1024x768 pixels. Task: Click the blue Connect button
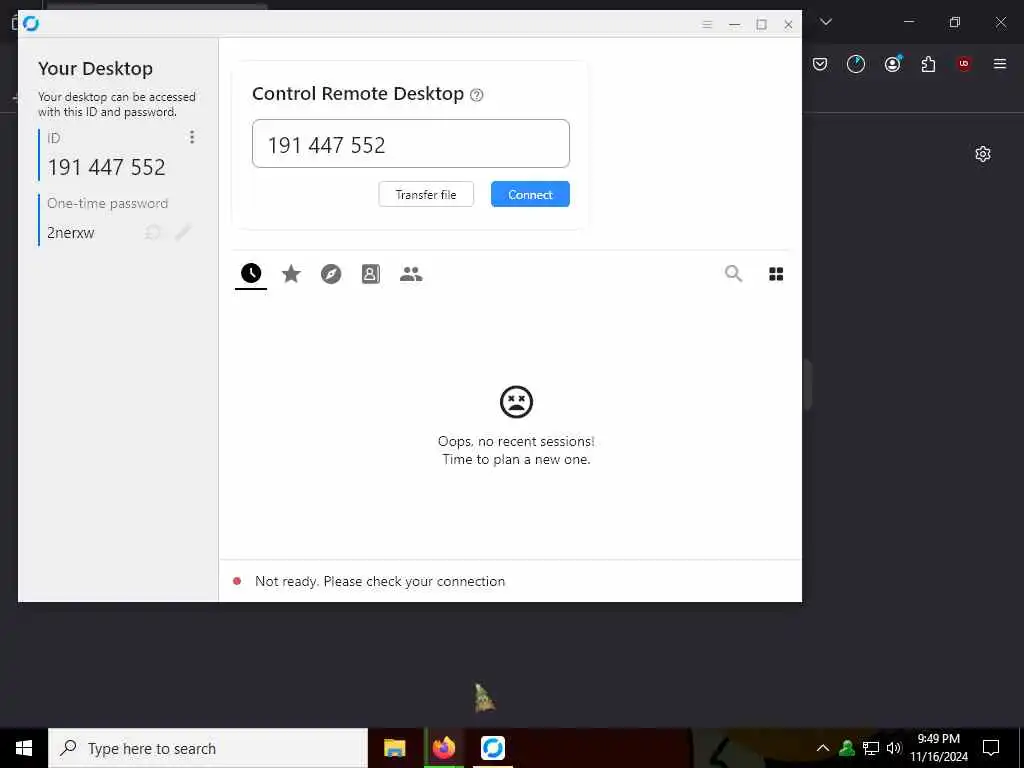530,195
